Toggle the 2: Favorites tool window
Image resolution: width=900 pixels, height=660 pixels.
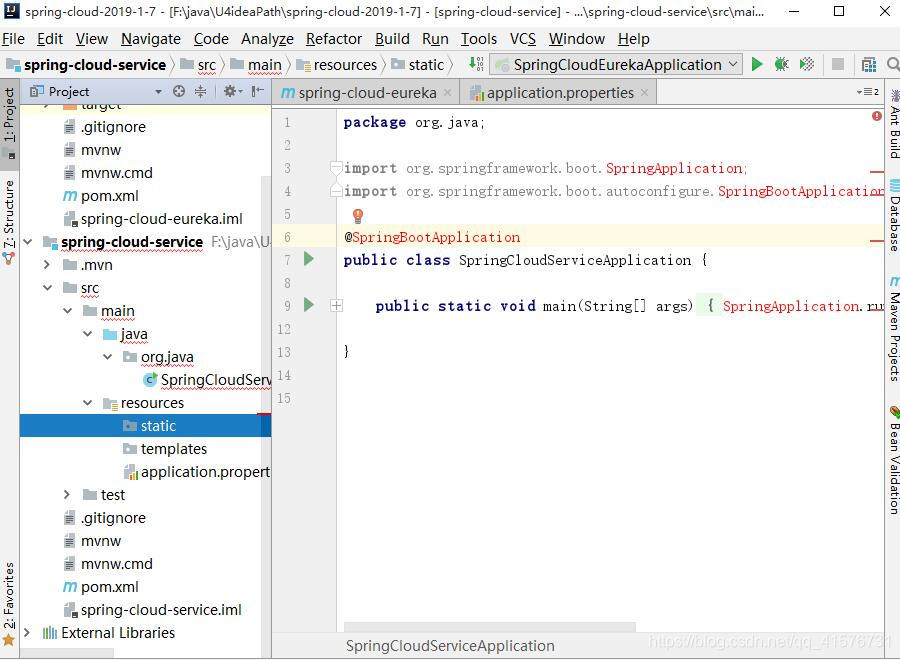[9, 603]
